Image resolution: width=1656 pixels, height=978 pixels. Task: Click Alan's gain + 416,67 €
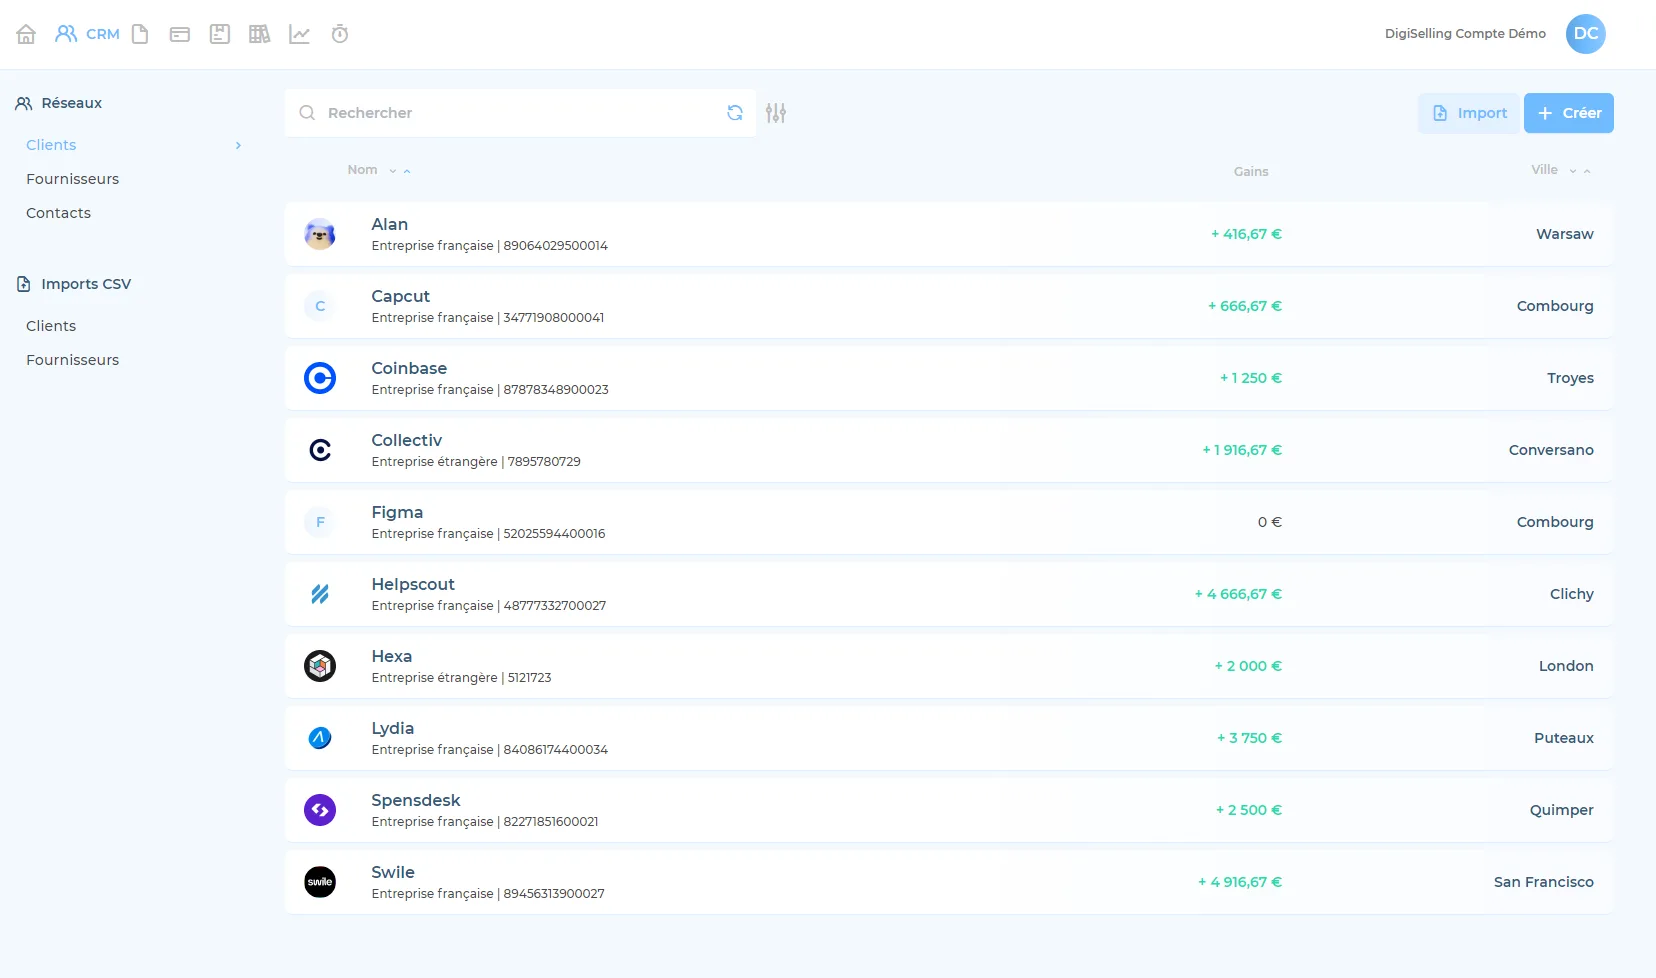[x=1246, y=234]
